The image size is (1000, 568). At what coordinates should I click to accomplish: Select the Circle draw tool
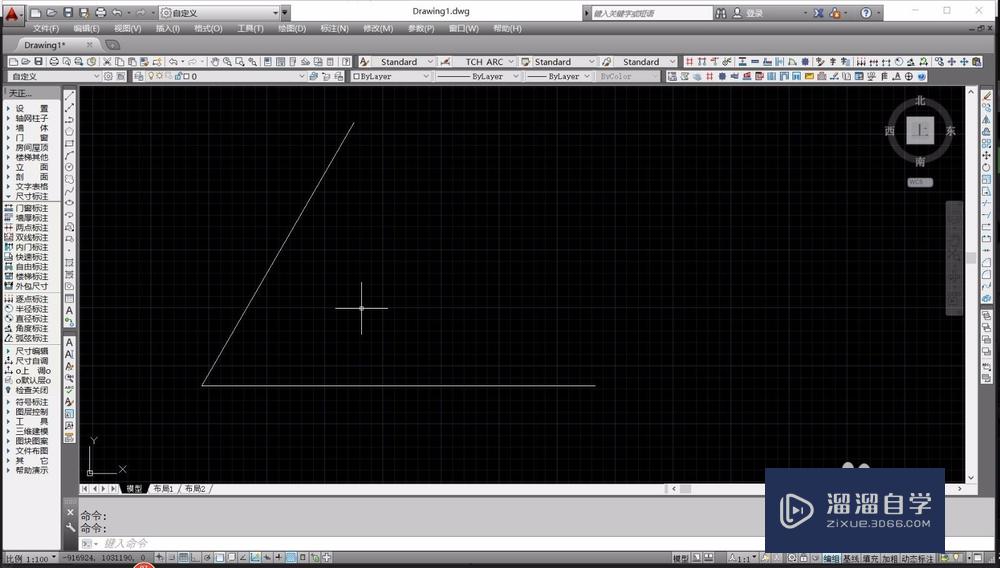click(x=70, y=167)
